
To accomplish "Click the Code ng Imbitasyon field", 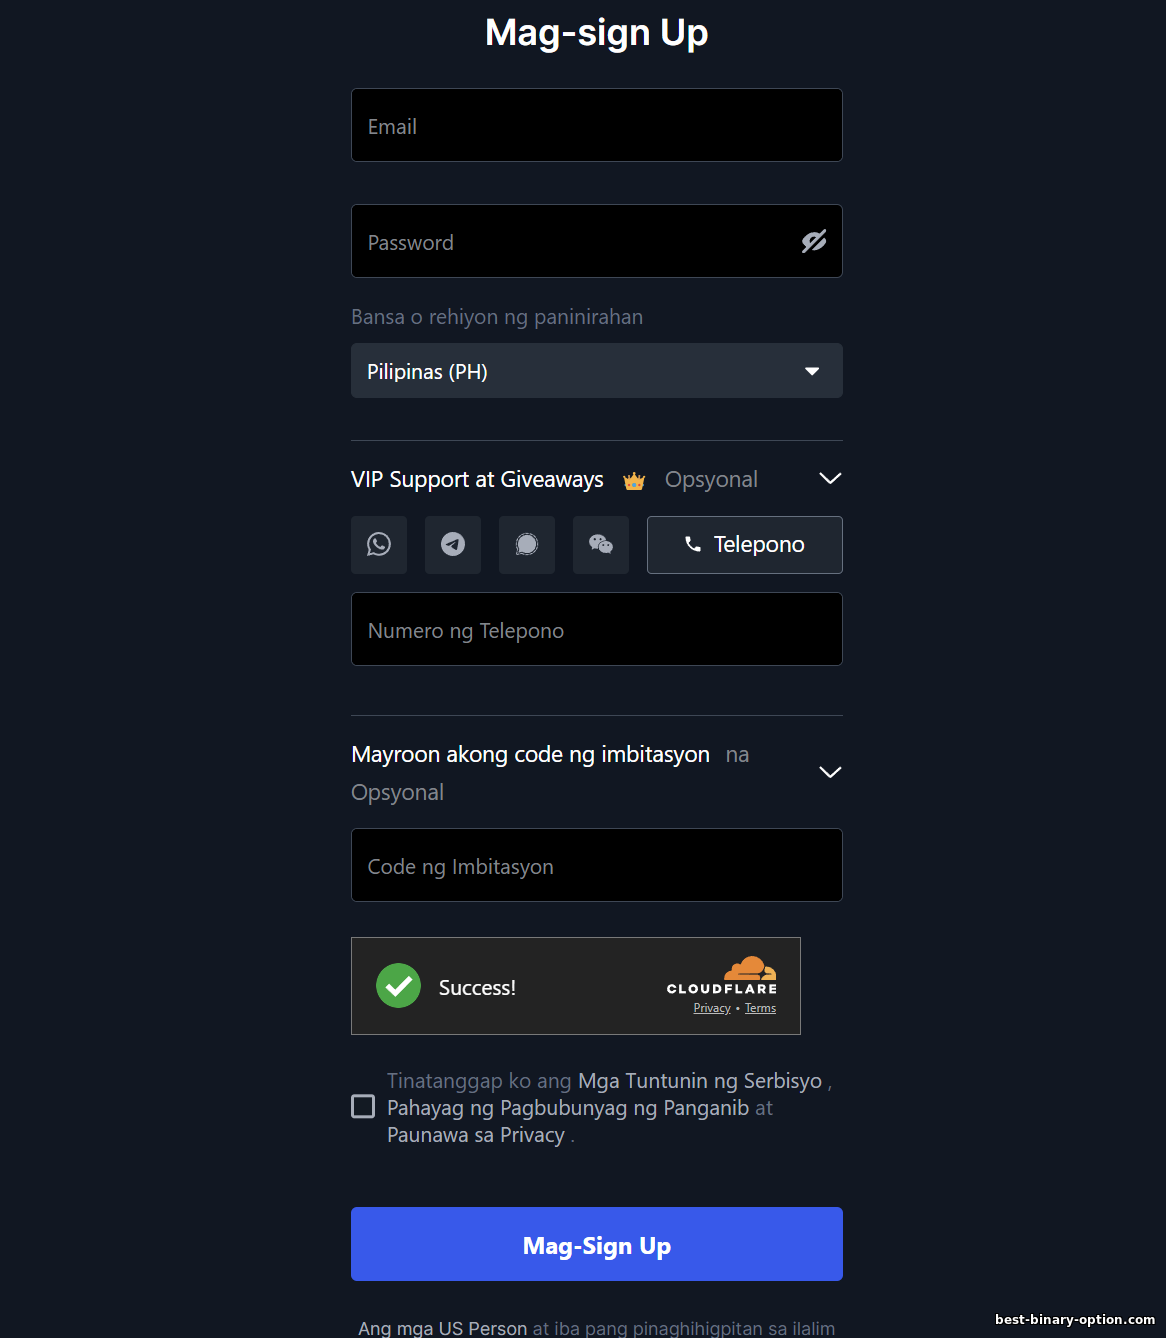I will click(x=597, y=865).
